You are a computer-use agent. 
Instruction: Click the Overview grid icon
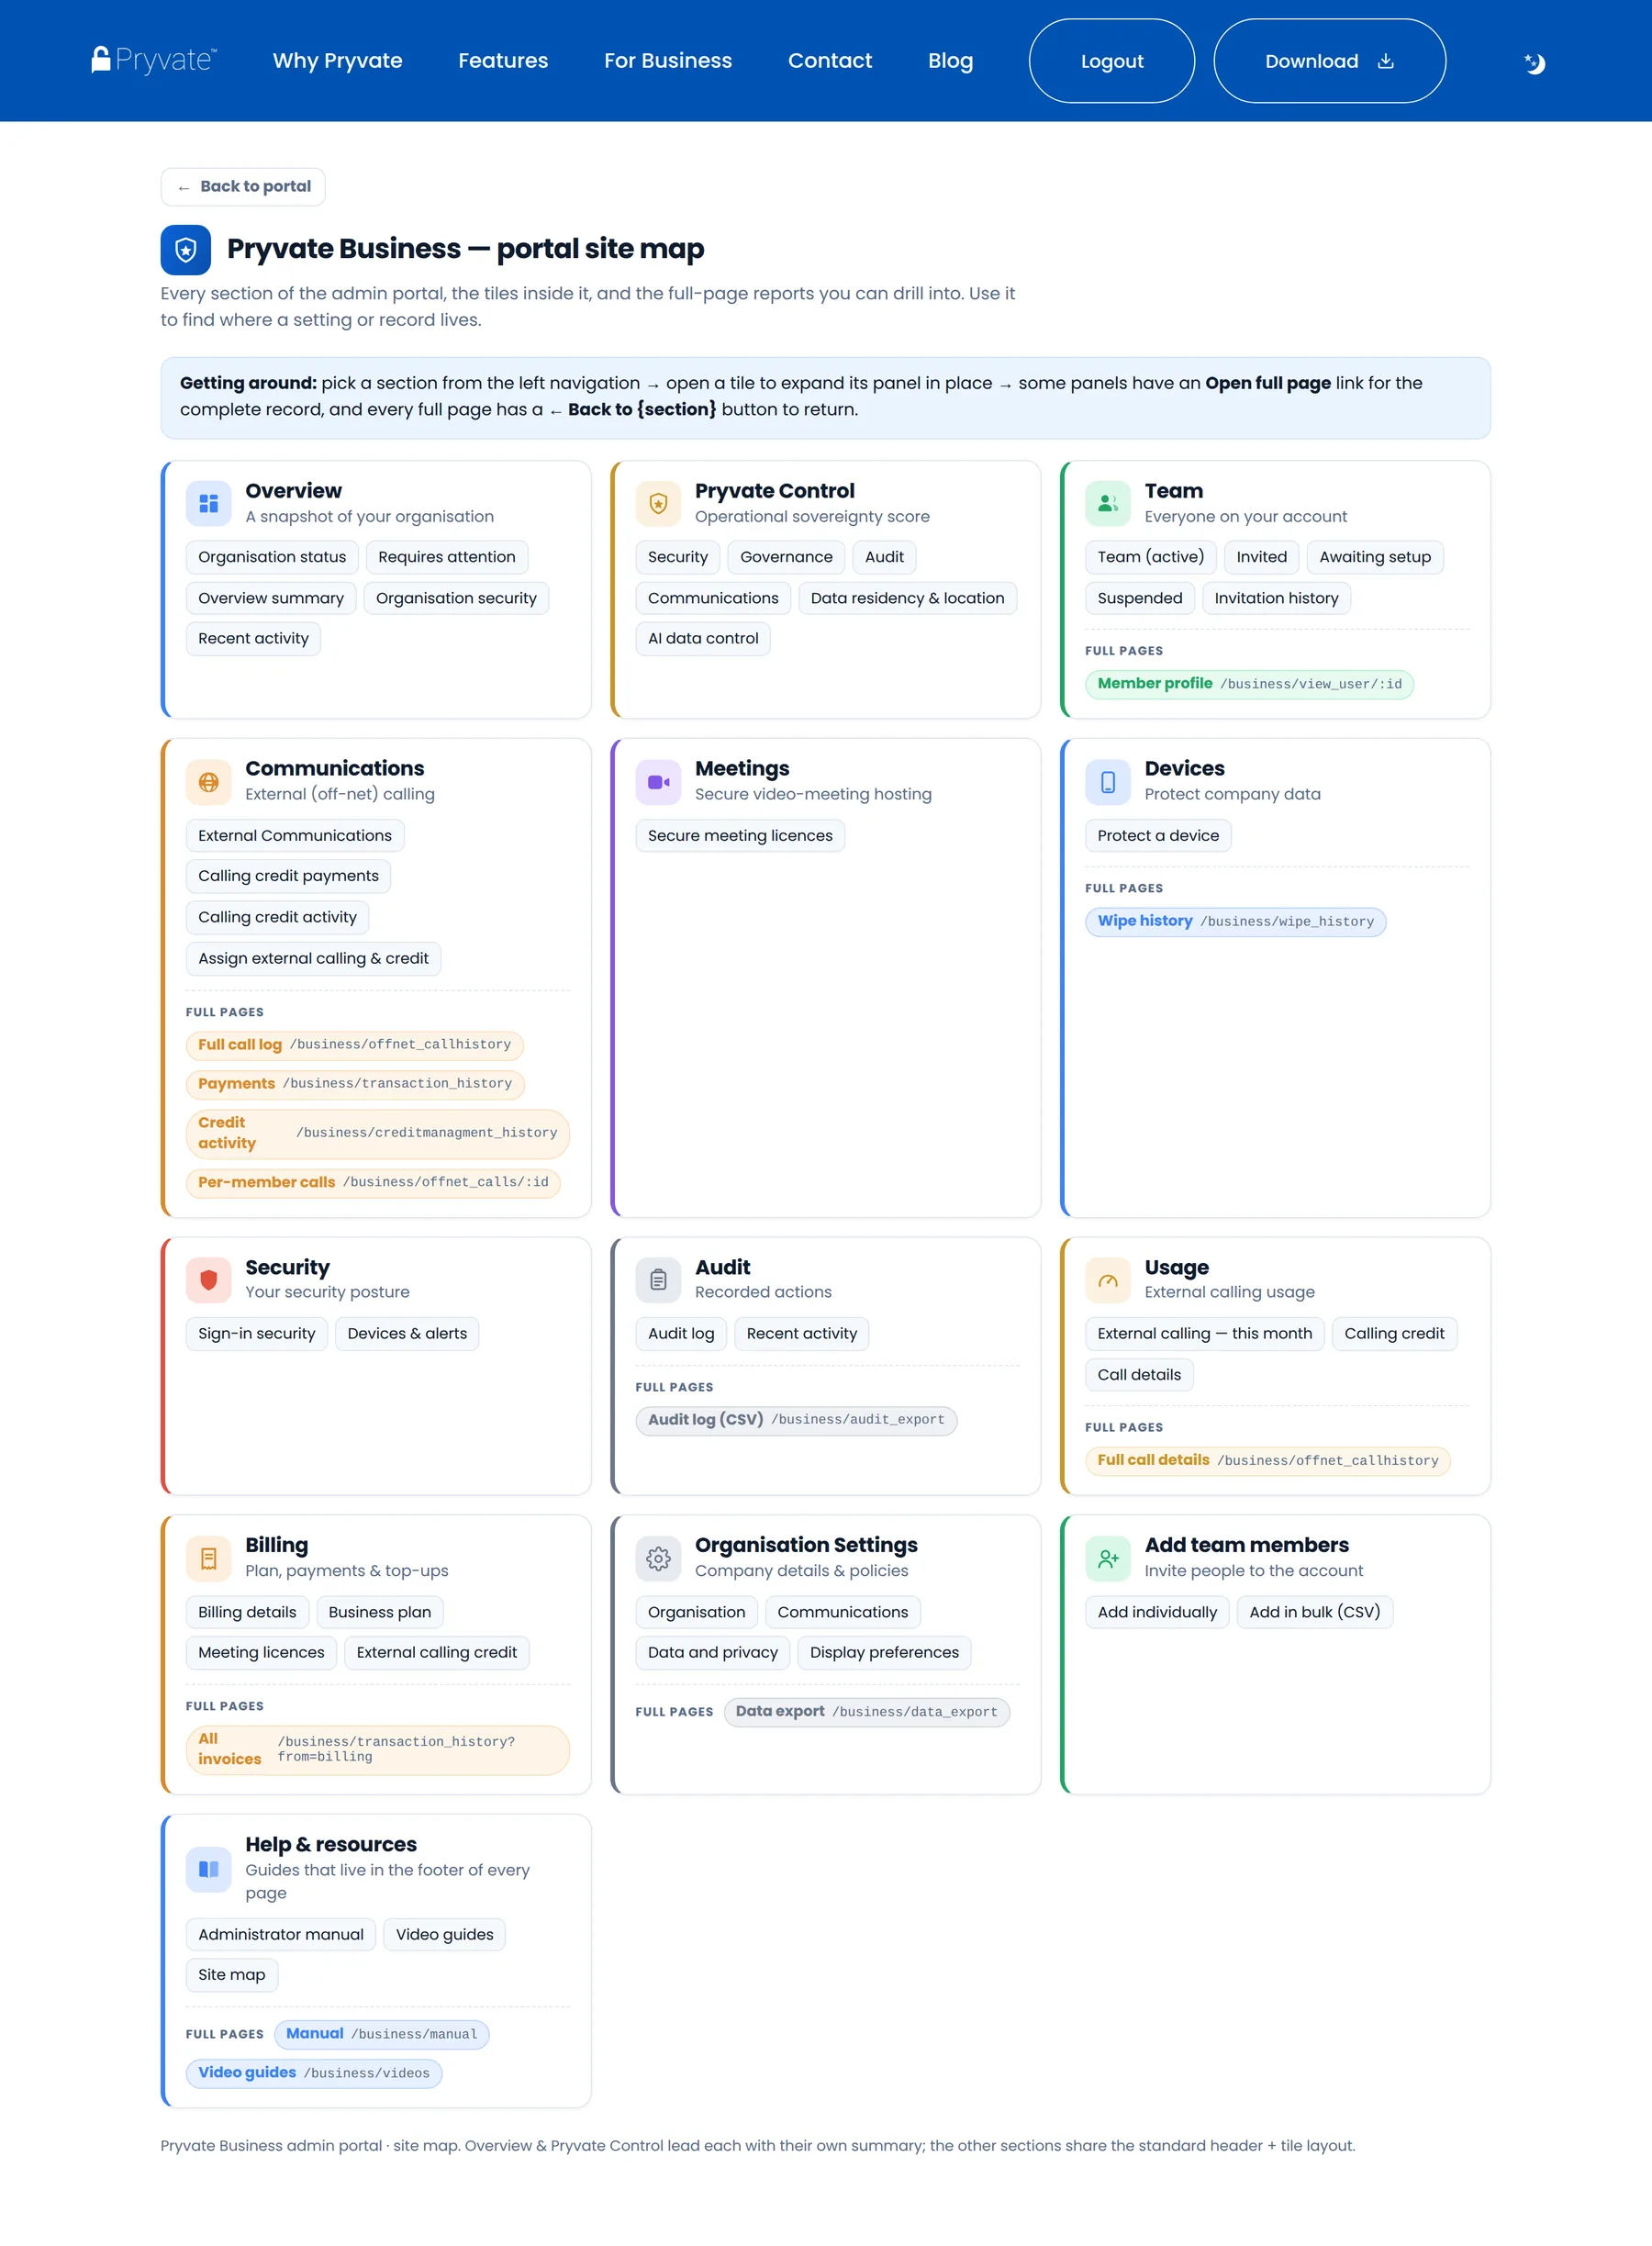coord(208,503)
